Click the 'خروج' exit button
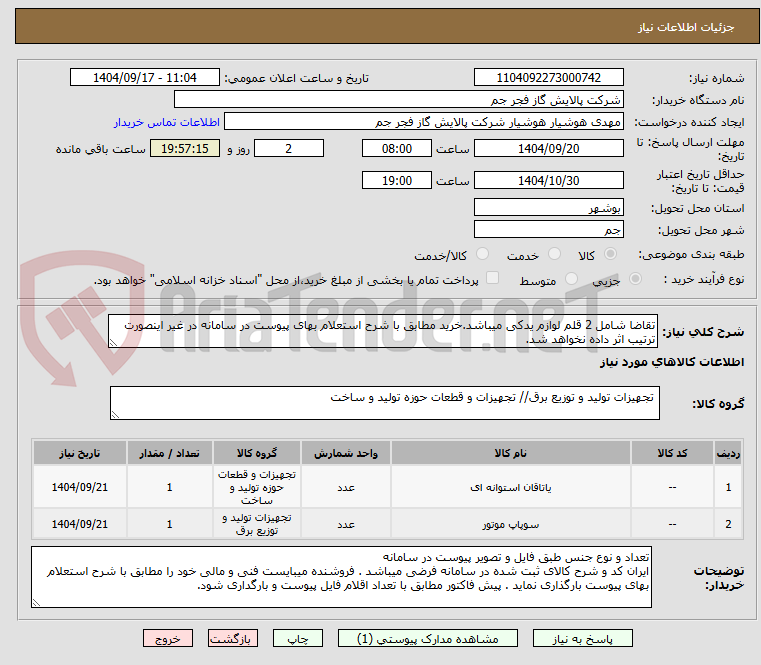 [x=167, y=637]
